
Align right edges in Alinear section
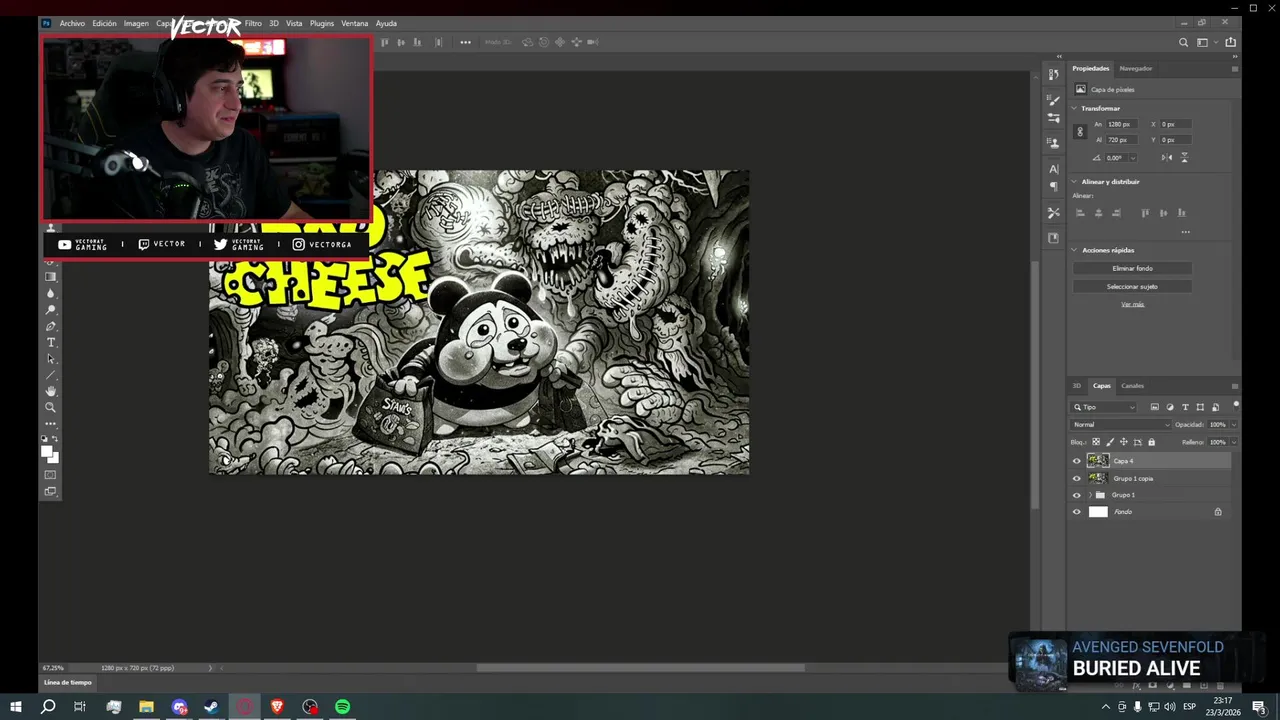coord(1116,213)
